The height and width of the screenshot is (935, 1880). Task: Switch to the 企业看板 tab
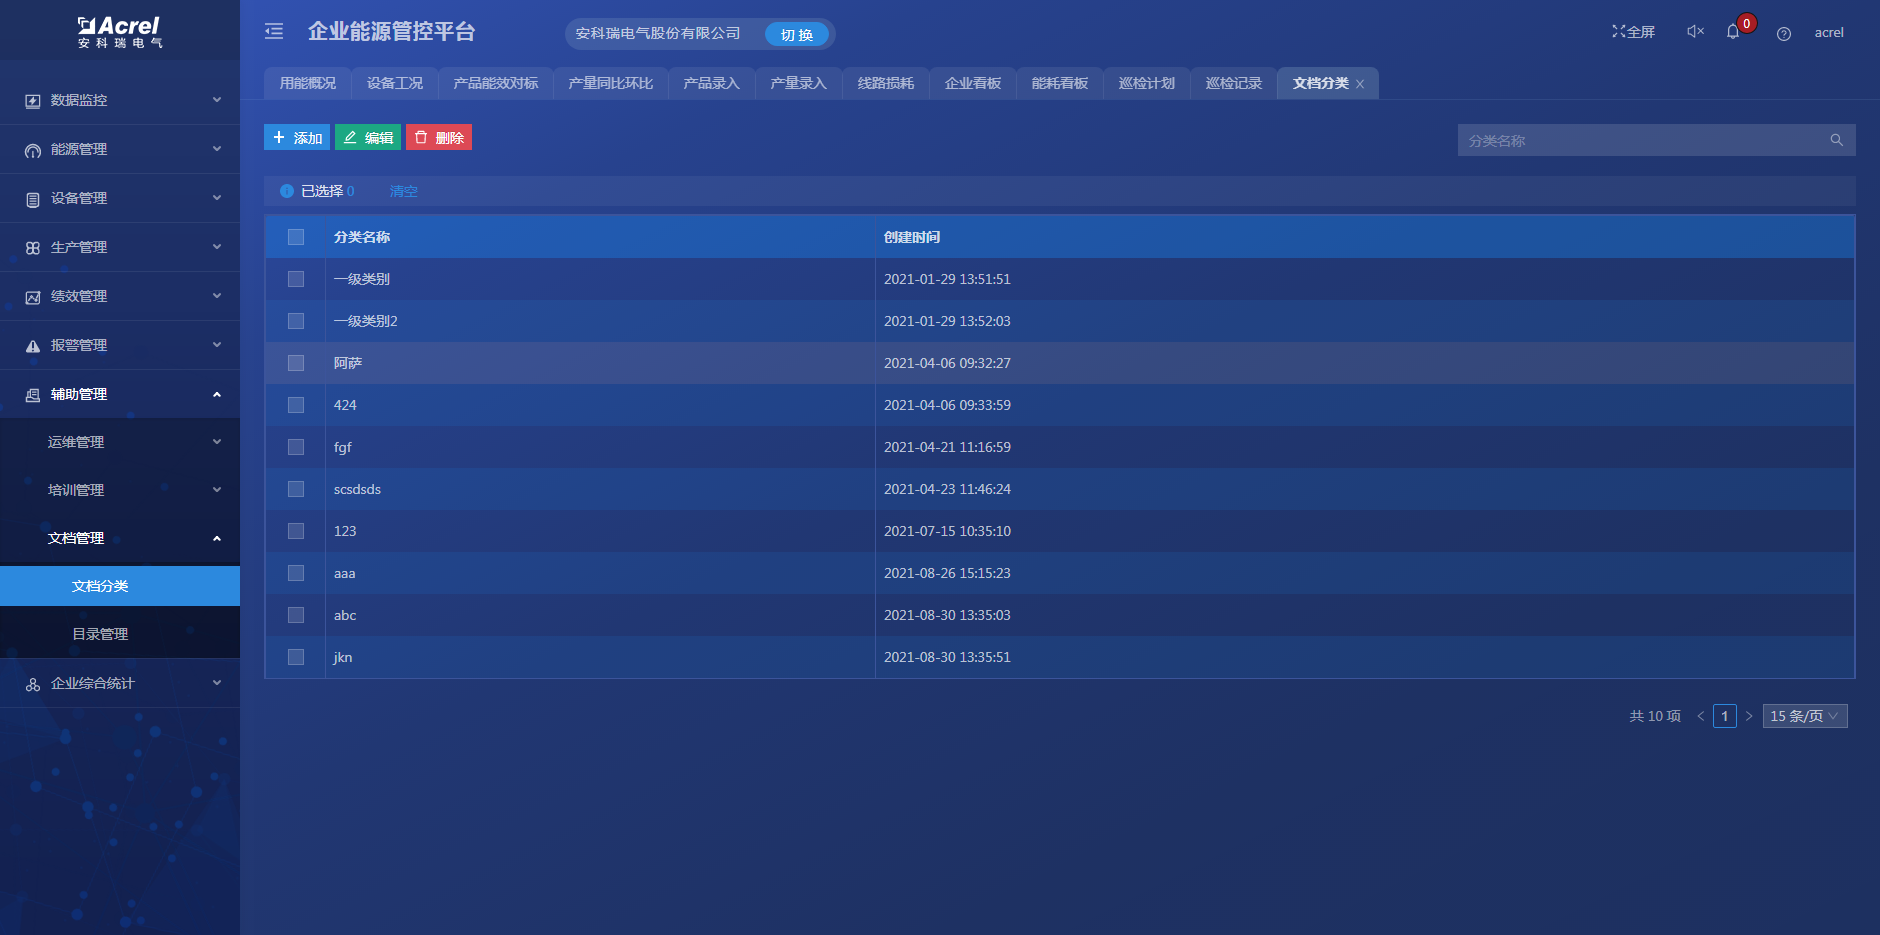972,84
